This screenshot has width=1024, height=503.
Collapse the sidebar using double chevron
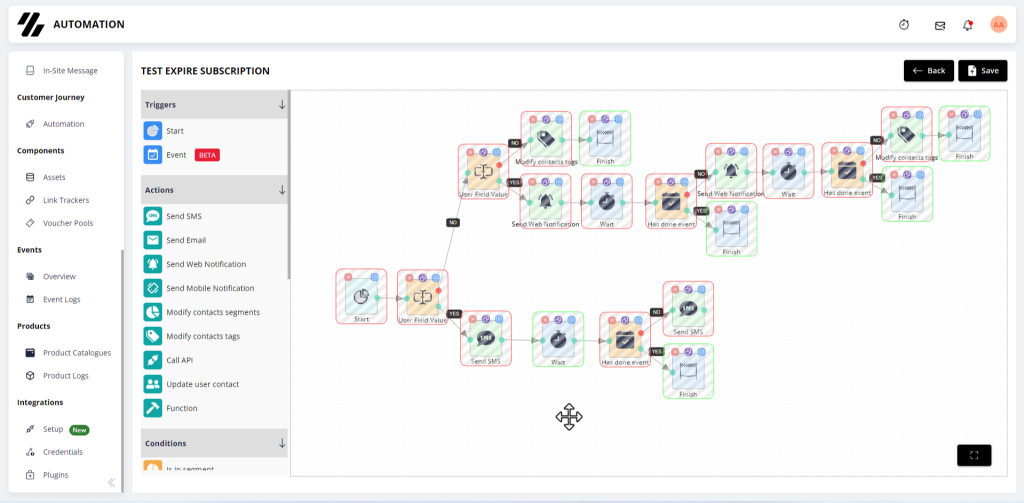(111, 483)
